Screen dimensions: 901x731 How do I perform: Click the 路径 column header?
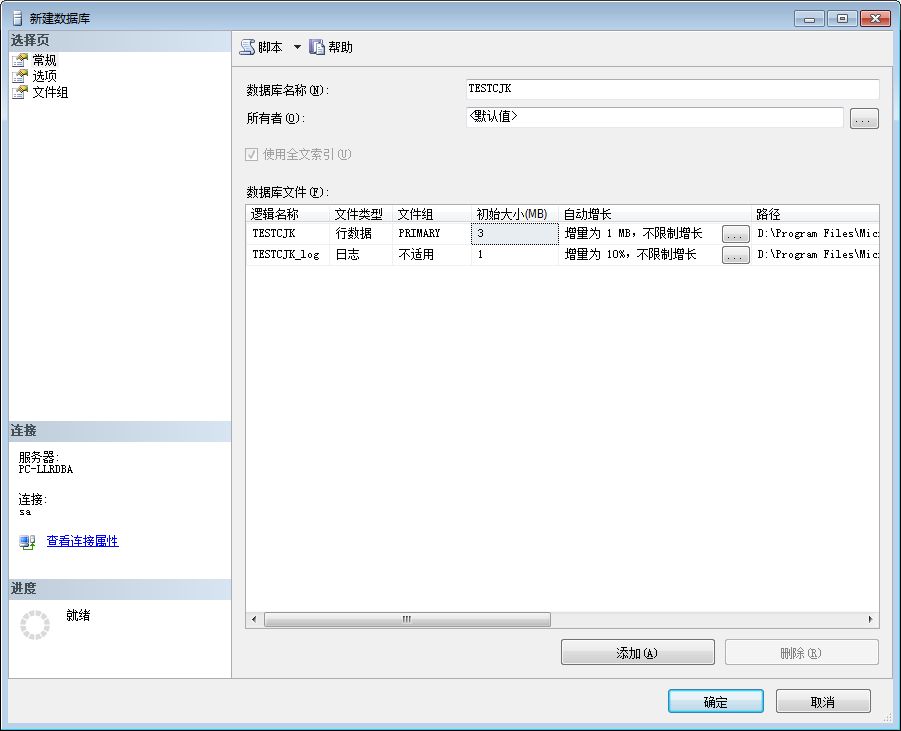tap(815, 214)
